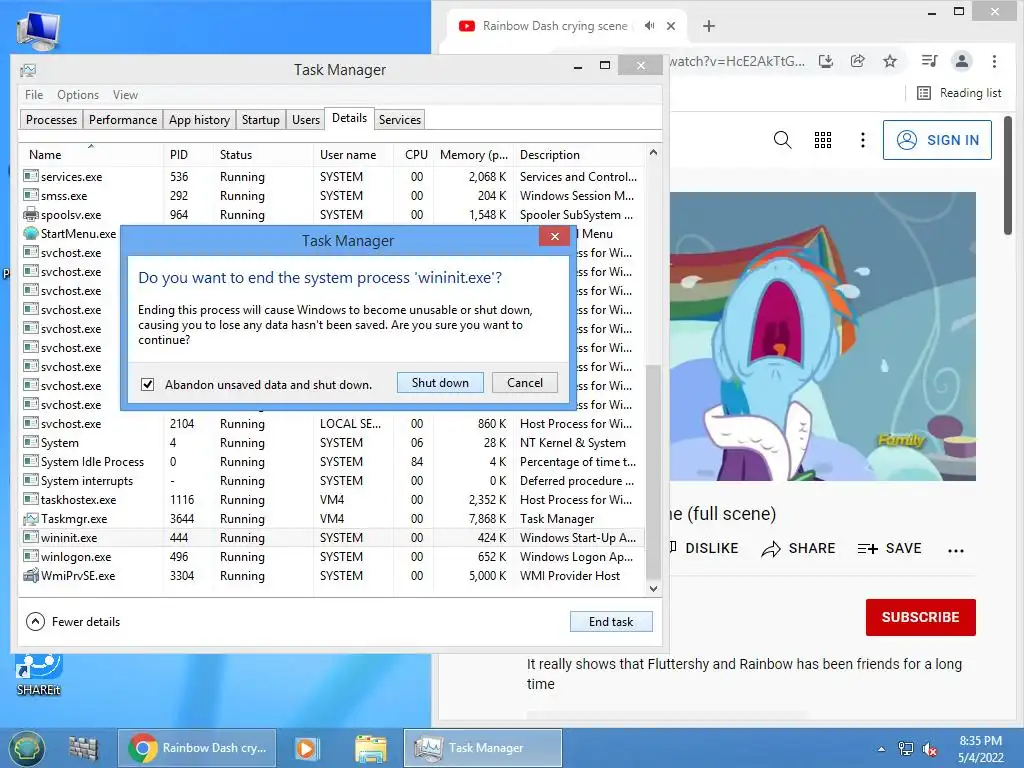Click the red SUBSCRIBE button
The height and width of the screenshot is (768, 1024).
pos(921,617)
